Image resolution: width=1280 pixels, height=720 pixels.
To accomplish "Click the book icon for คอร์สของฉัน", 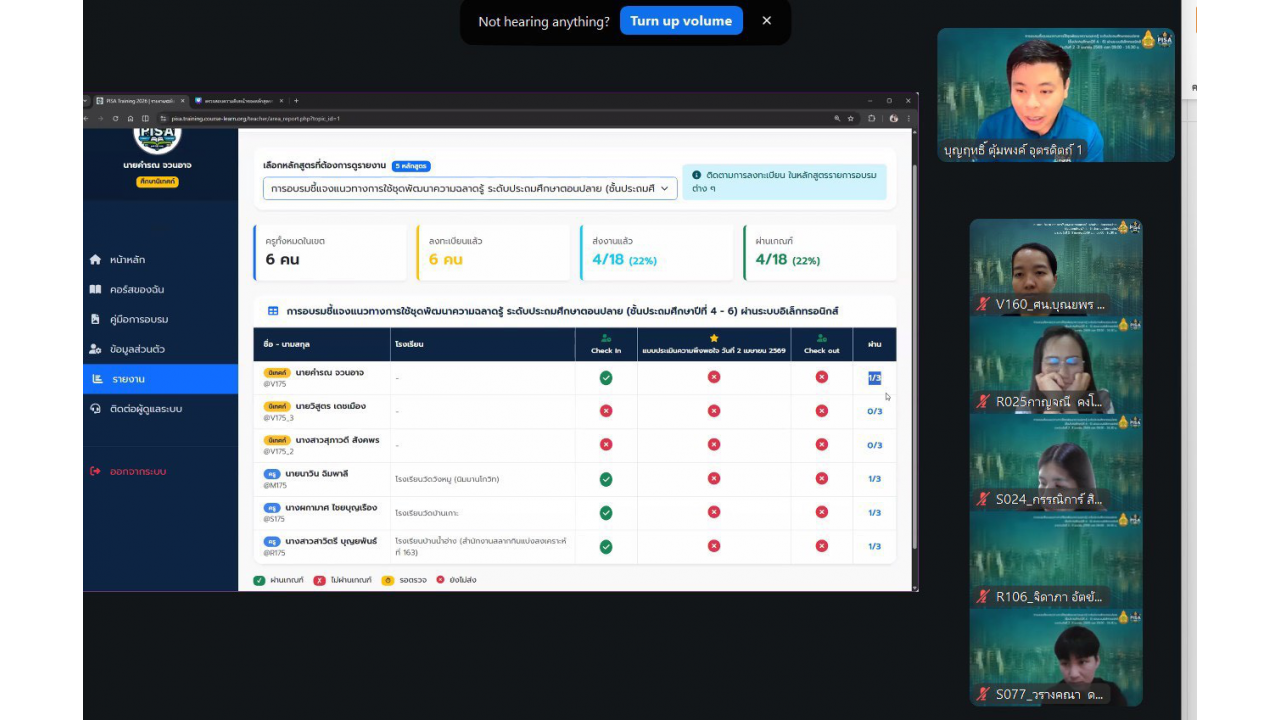I will click(95, 289).
